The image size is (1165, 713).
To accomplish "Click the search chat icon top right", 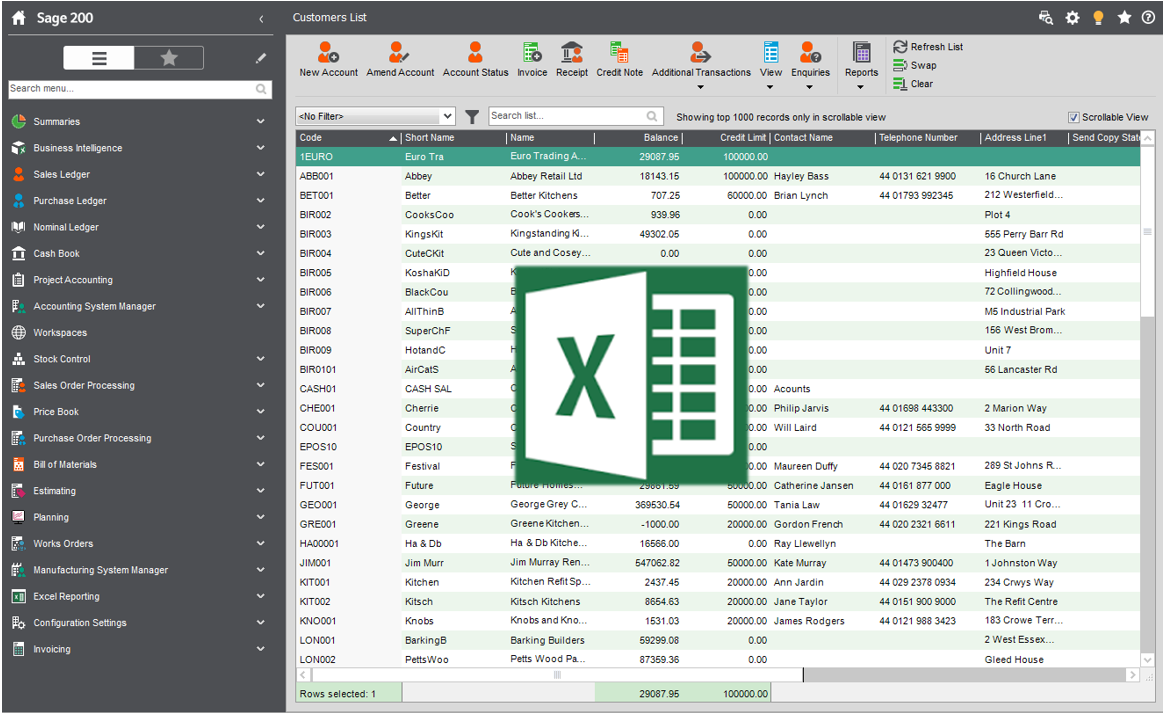I will (1045, 18).
